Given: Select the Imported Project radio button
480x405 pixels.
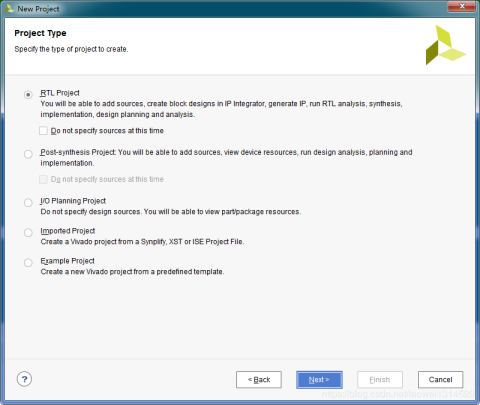Looking at the screenshot, I should click(28, 232).
